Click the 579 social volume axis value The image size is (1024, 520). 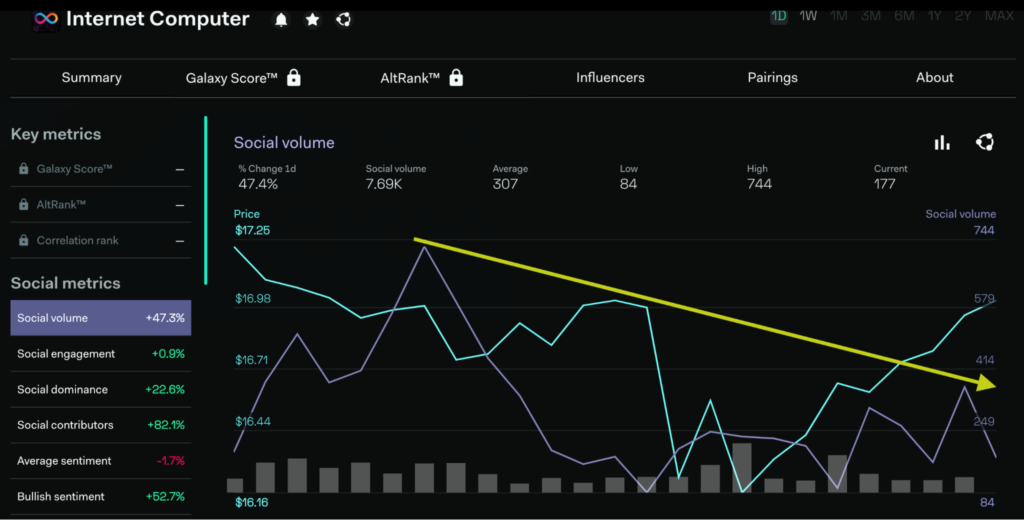click(x=984, y=299)
